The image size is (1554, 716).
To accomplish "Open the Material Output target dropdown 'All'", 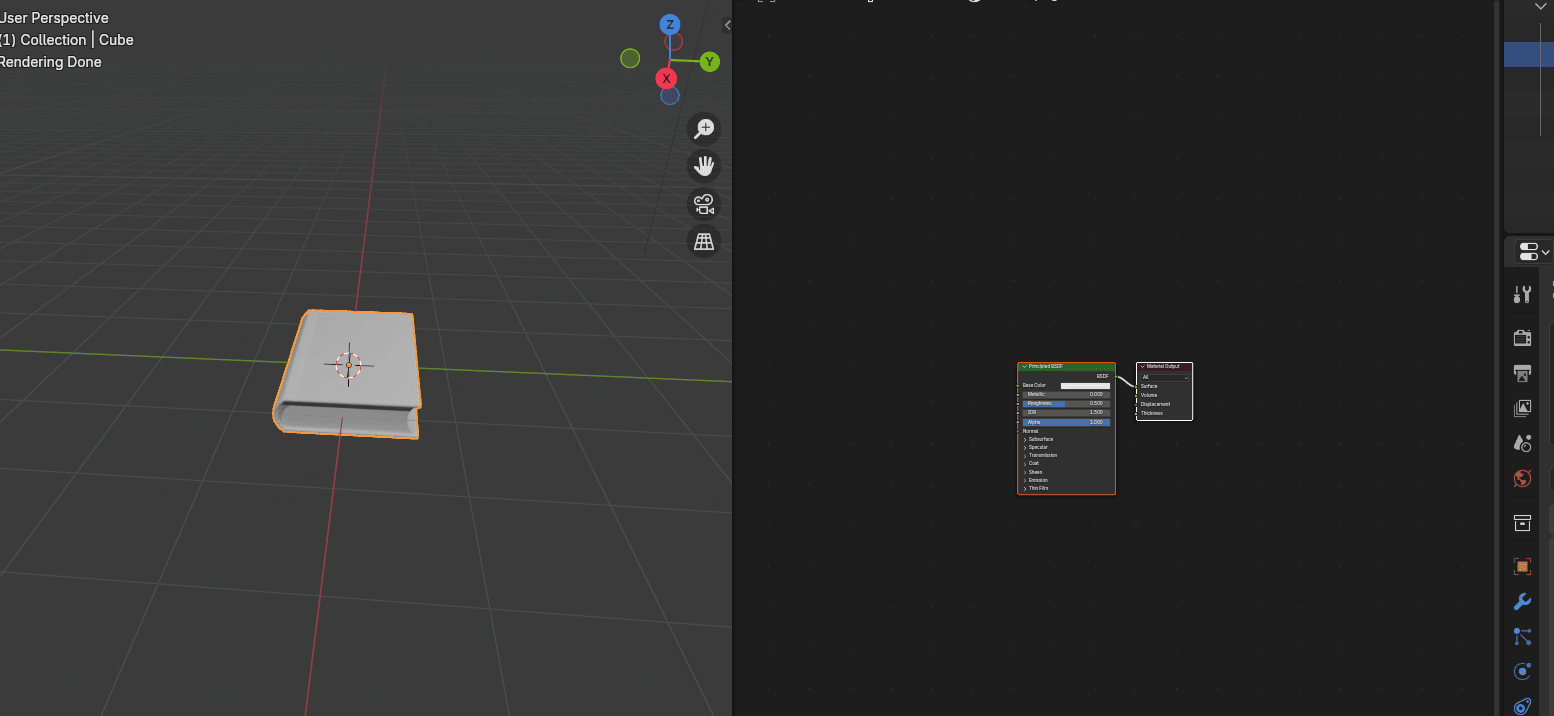I will 1165,377.
